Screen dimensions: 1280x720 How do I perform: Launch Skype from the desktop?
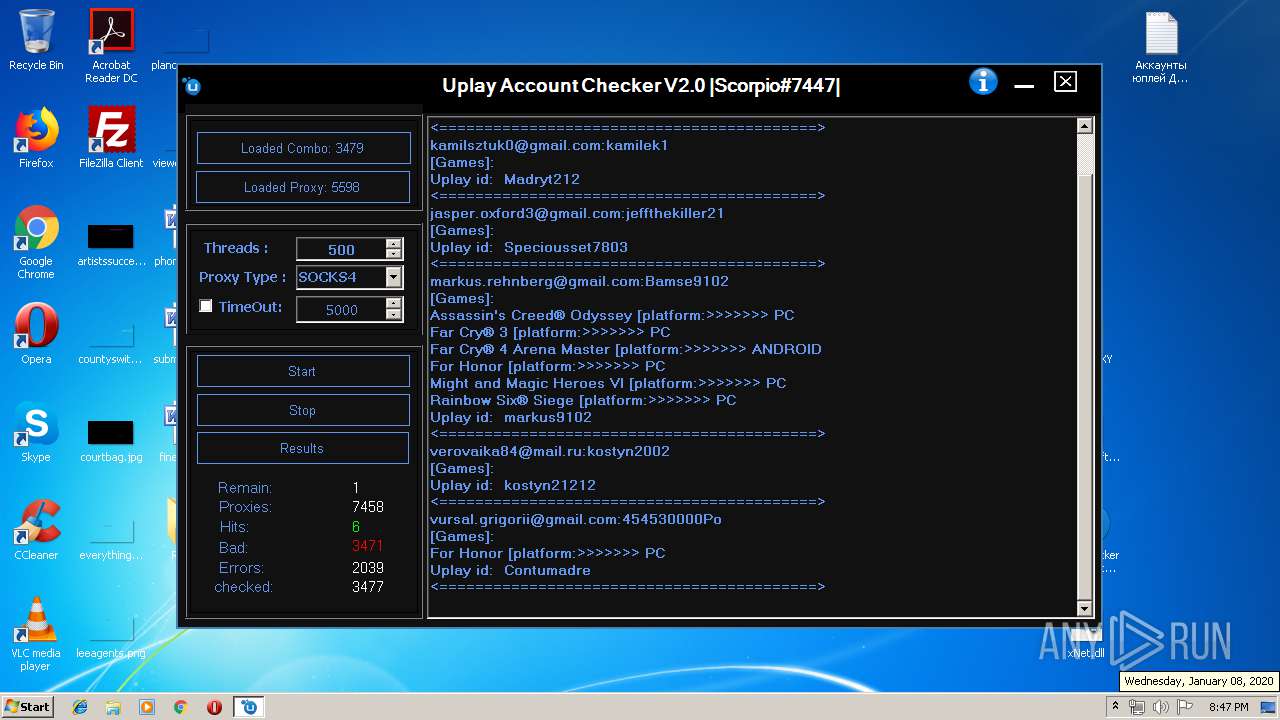pyautogui.click(x=36, y=432)
